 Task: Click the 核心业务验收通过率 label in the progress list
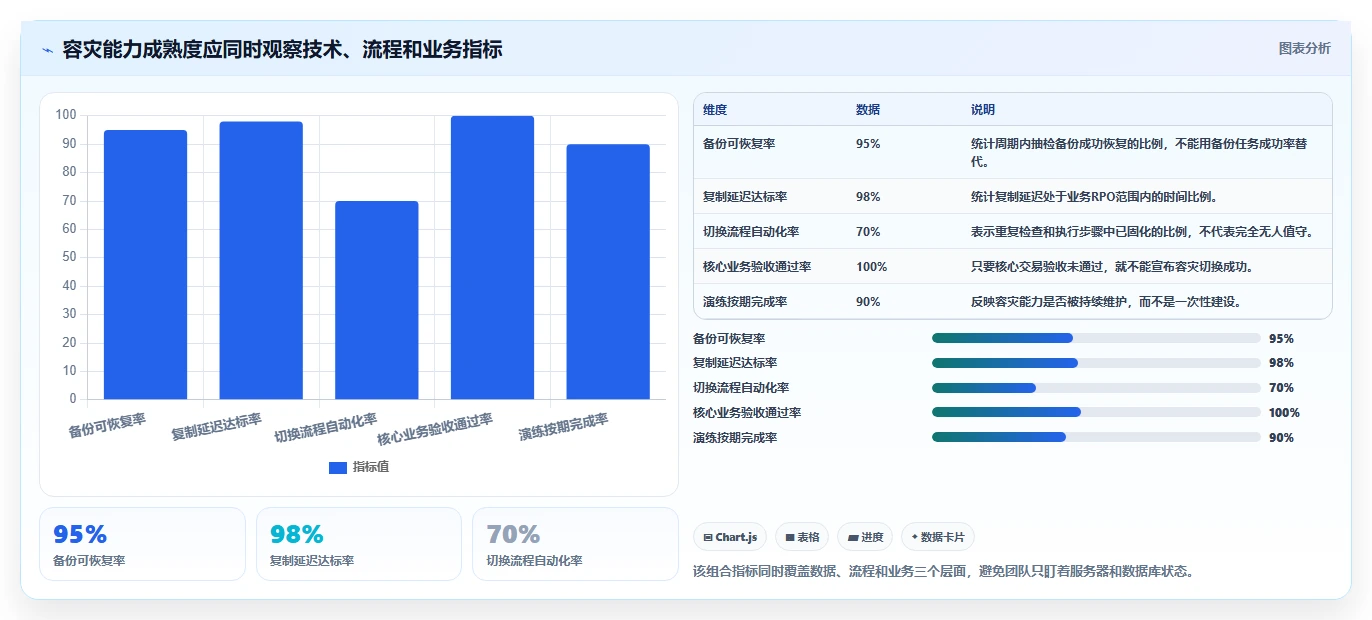coord(747,412)
